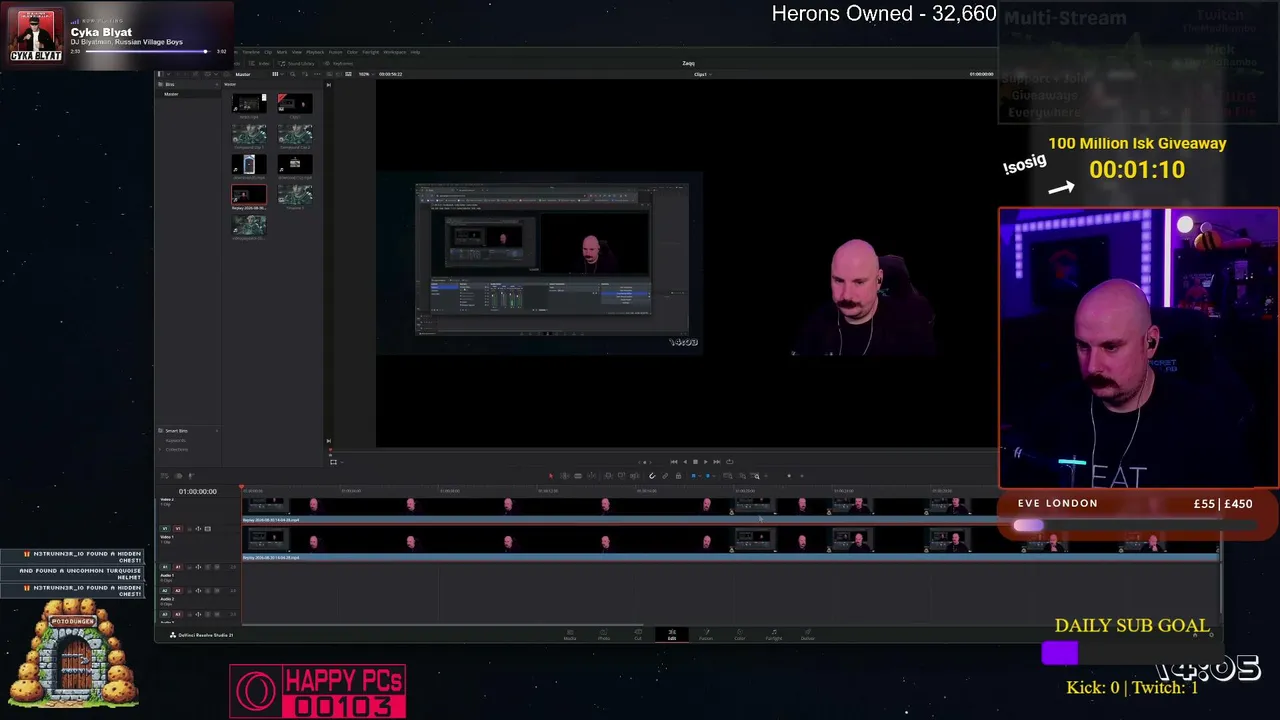
Task: Seek the Cyka Blyat song progress bar
Action: pos(148,52)
